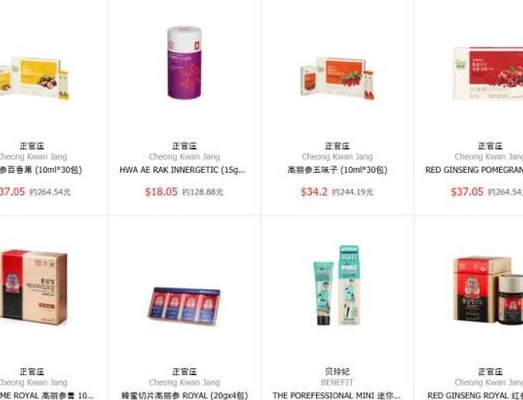Open the purple HWA AE RAK canister image
523x400 pixels.
(x=184, y=62)
